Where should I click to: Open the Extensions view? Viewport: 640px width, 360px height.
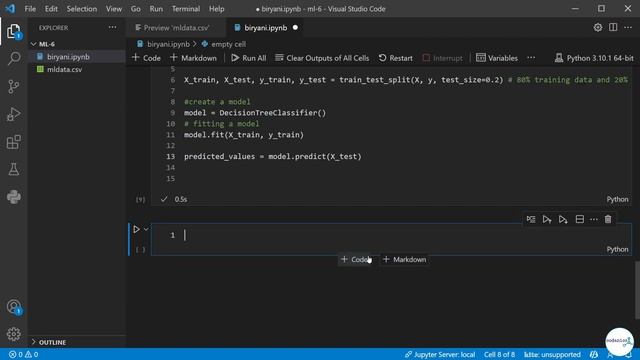coord(13,142)
